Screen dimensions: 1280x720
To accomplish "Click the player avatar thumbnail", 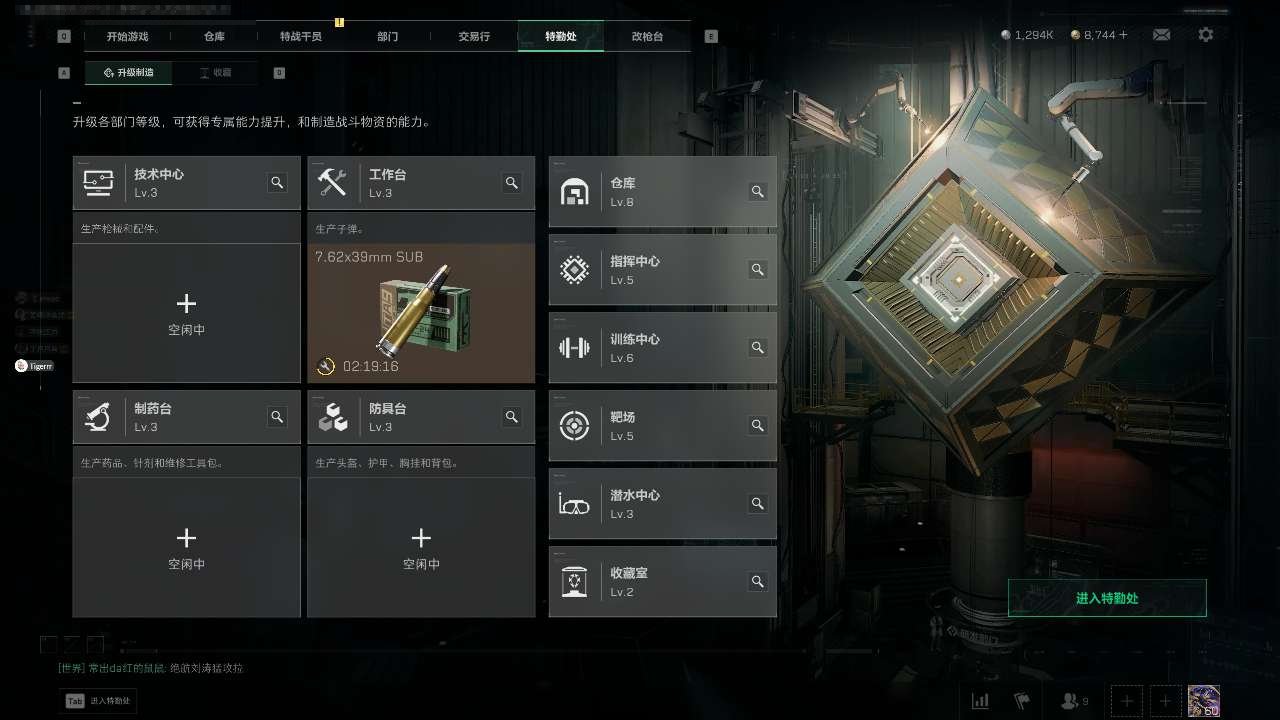I will (1203, 701).
